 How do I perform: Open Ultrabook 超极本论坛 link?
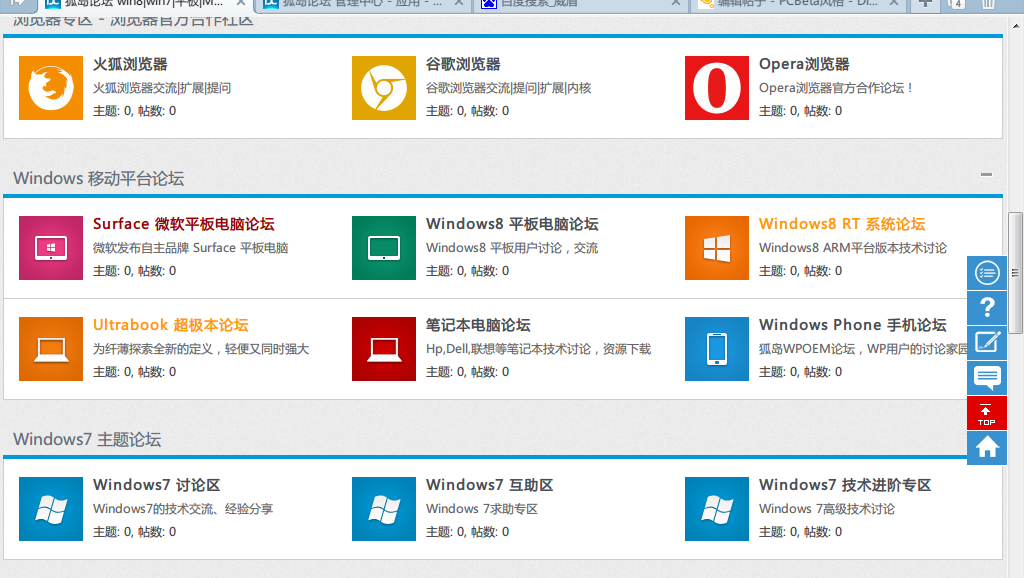[170, 325]
